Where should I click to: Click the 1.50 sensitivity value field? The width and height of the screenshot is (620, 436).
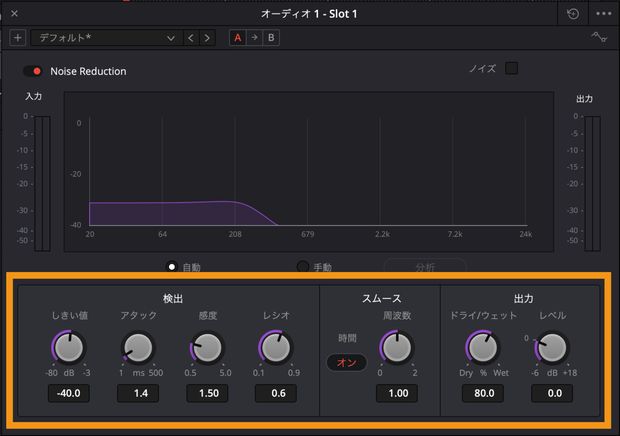(207, 393)
